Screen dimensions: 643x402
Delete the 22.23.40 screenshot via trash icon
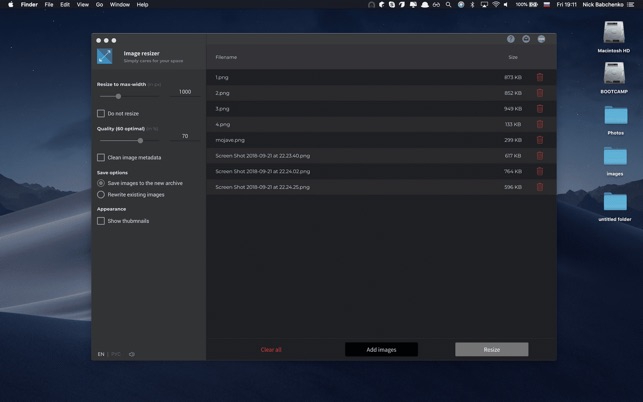coord(540,156)
